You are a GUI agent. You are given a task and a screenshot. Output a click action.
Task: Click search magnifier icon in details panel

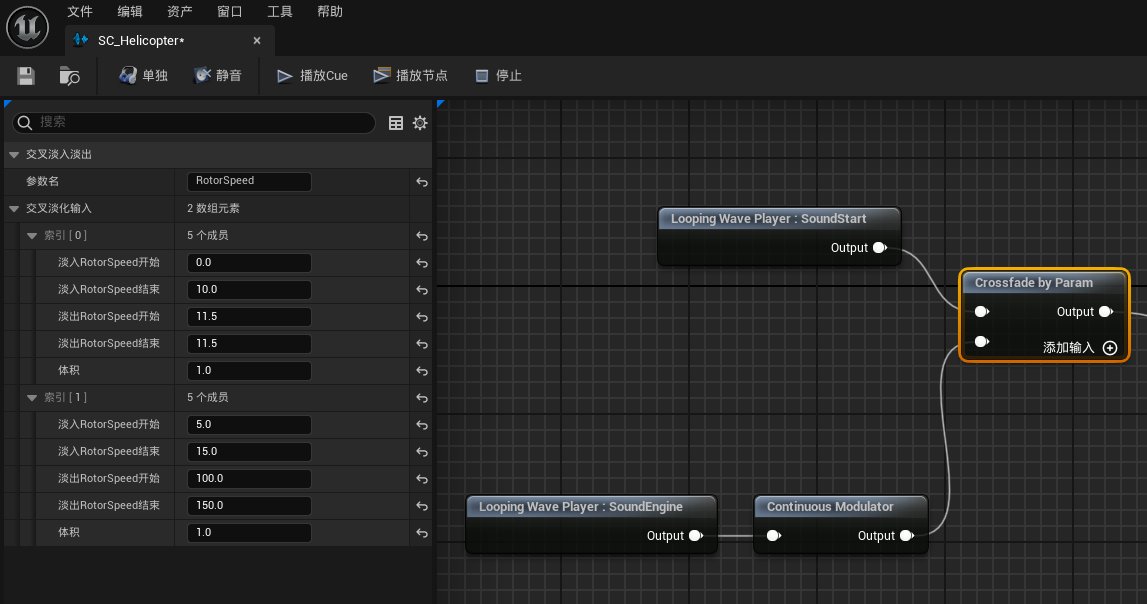25,123
